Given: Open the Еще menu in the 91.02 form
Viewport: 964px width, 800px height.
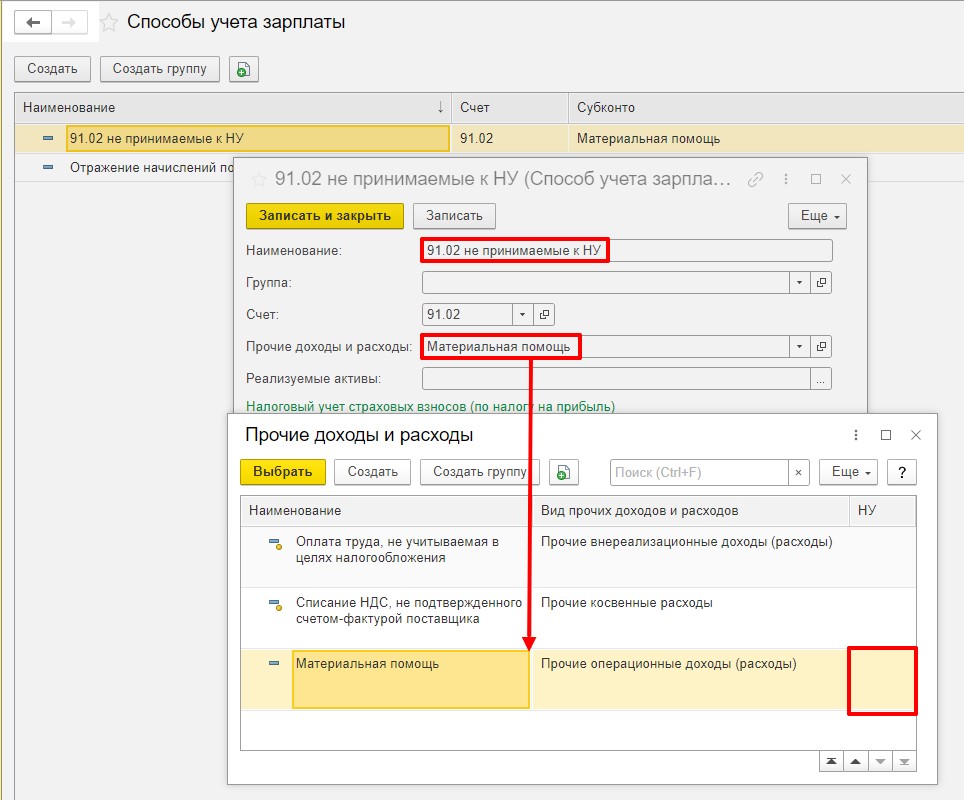Looking at the screenshot, I should 818,216.
